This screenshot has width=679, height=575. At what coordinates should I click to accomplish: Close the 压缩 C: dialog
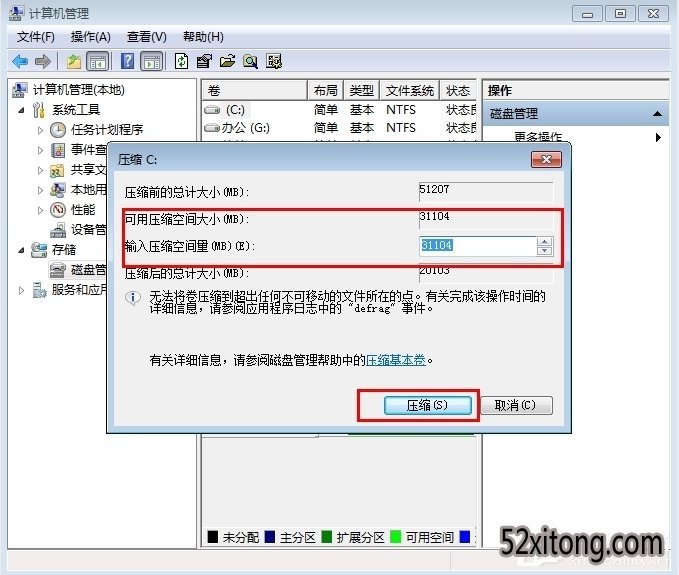[x=546, y=159]
